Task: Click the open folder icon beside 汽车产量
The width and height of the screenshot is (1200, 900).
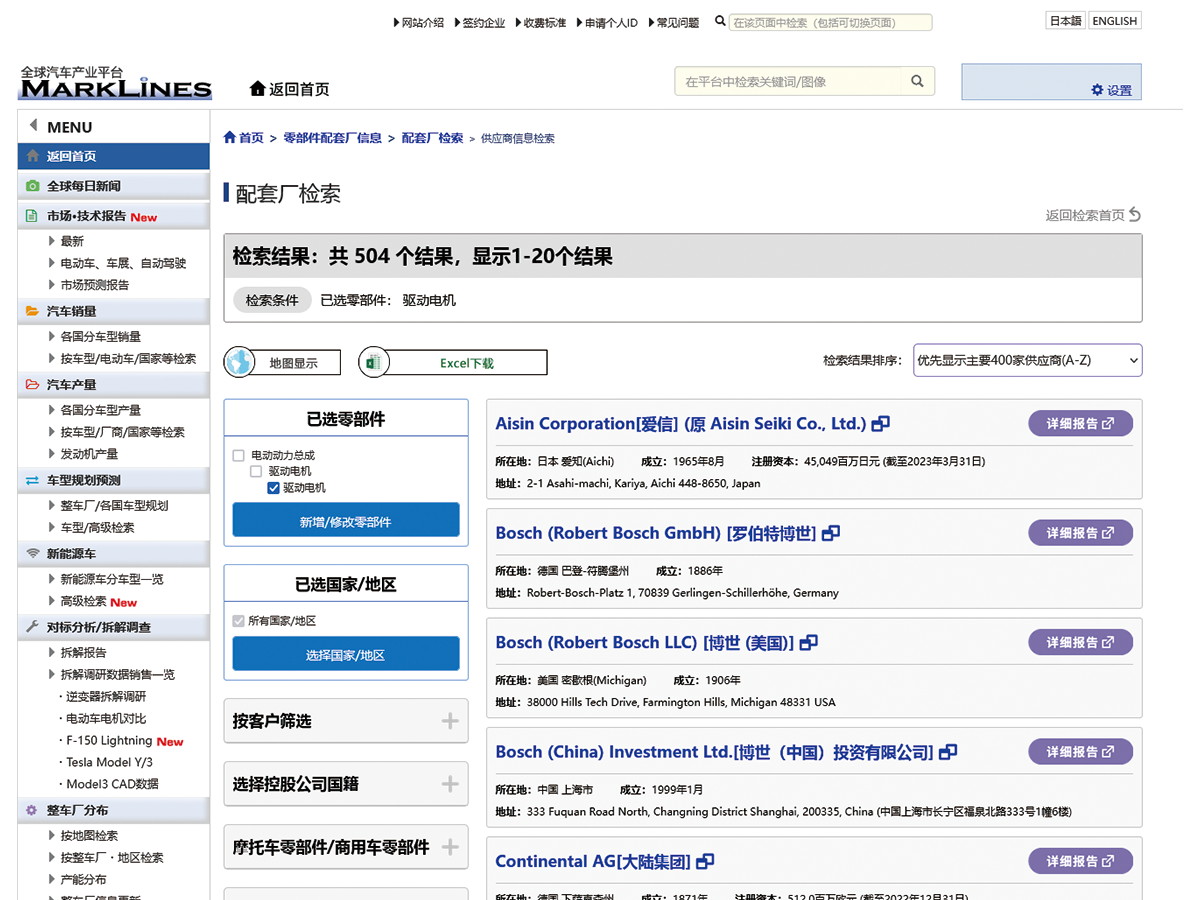Action: (33, 385)
